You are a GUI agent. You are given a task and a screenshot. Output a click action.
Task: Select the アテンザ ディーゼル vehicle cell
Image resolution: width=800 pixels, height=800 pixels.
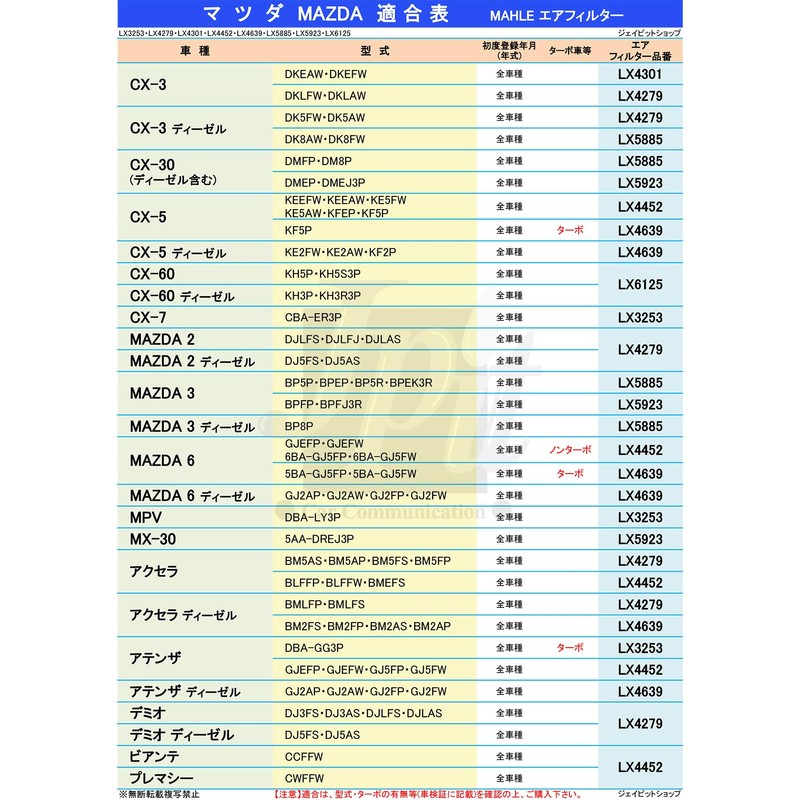coord(195,691)
